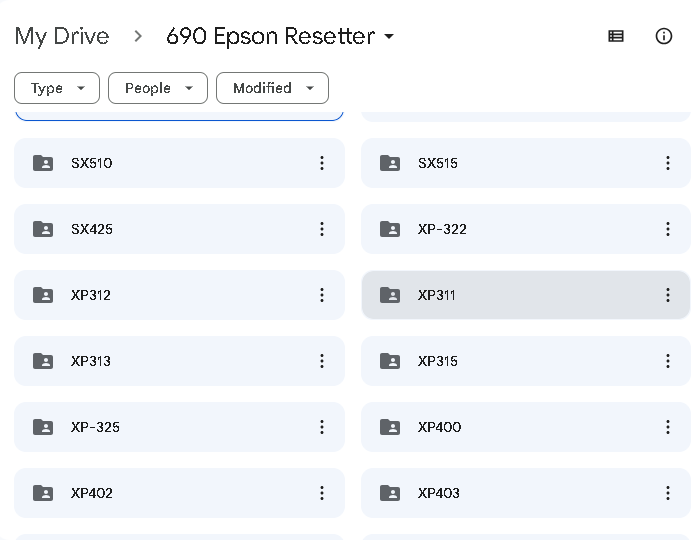Go back to My Drive breadcrumb
Screen dimensions: 694x540
click(x=62, y=36)
